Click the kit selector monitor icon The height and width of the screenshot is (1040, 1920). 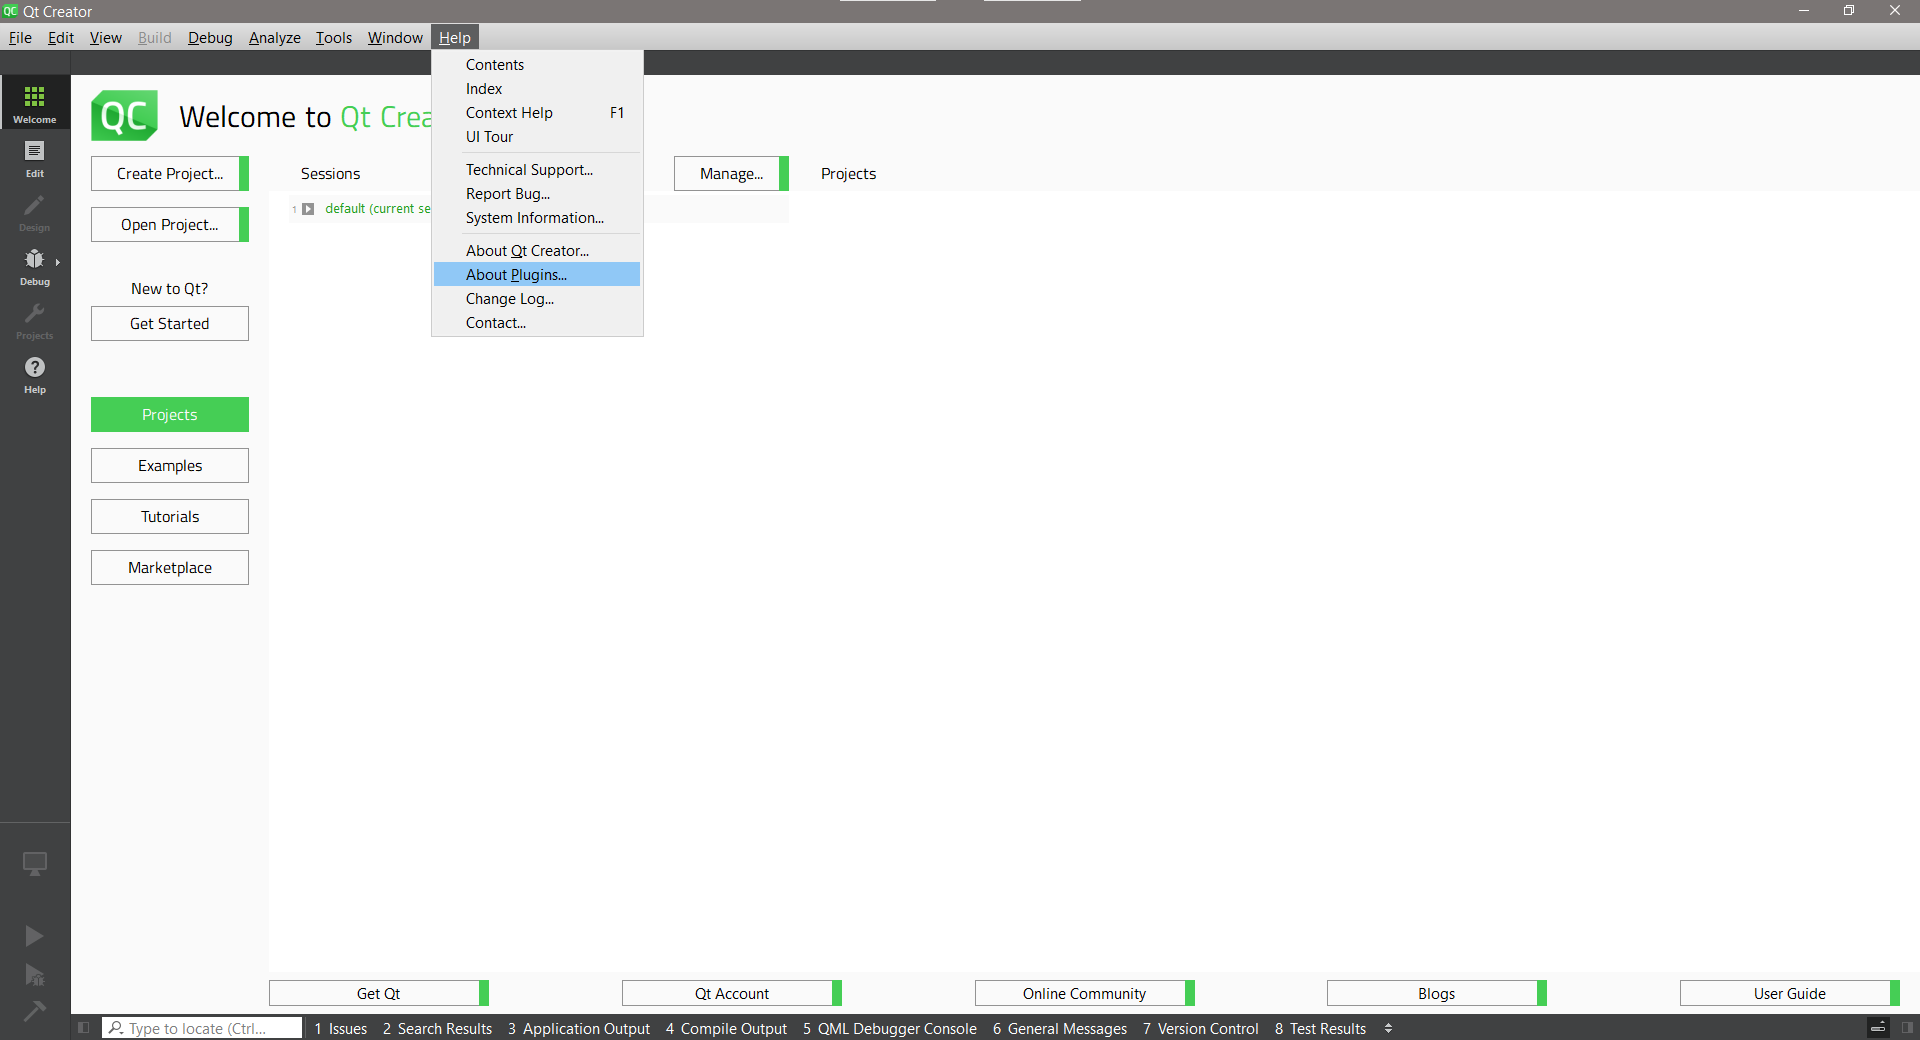35,863
